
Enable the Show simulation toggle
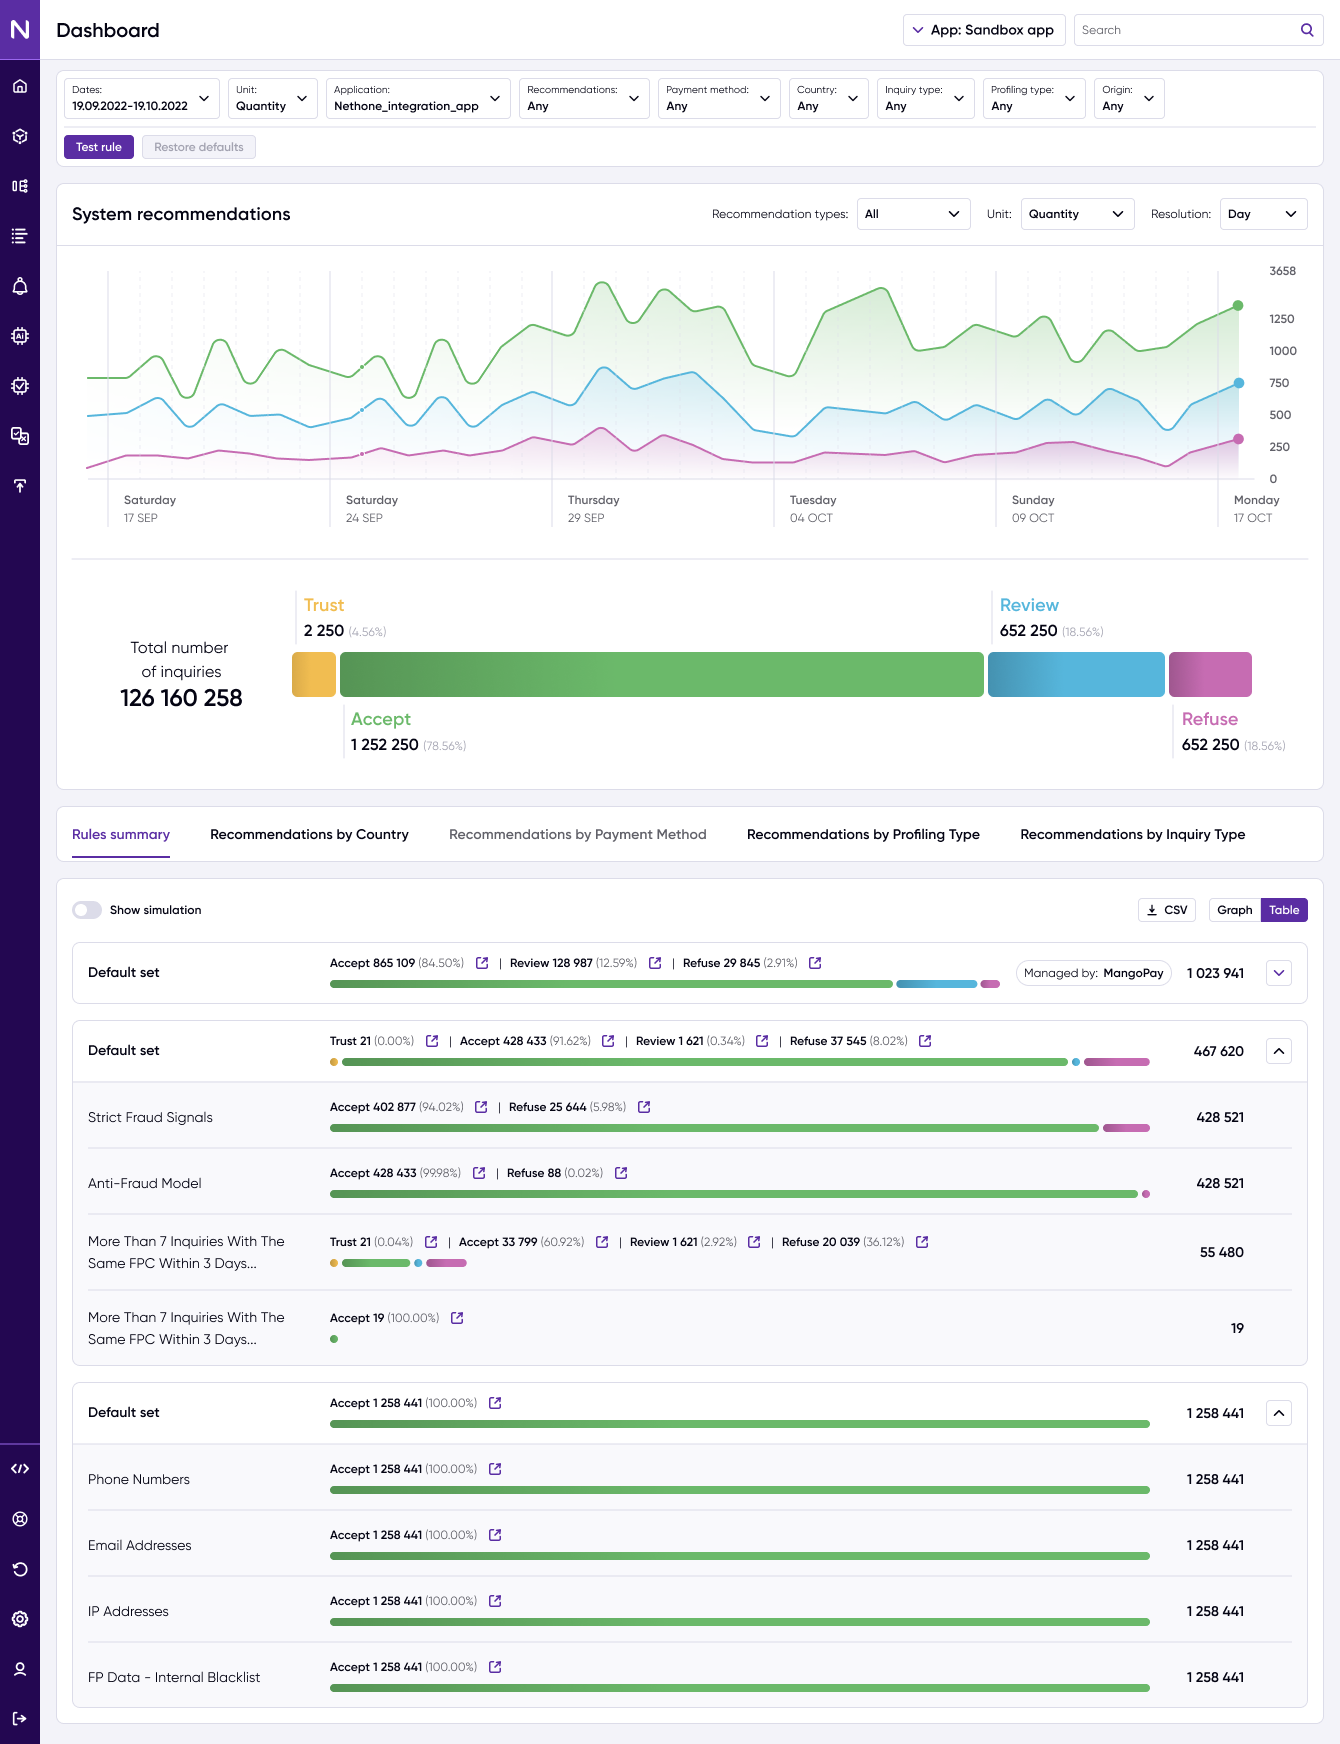tap(87, 910)
